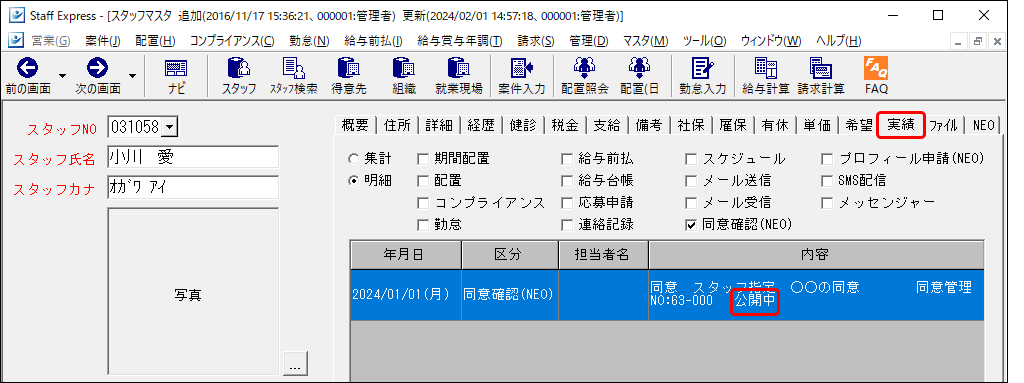Check the 配置 checkbox

point(423,181)
